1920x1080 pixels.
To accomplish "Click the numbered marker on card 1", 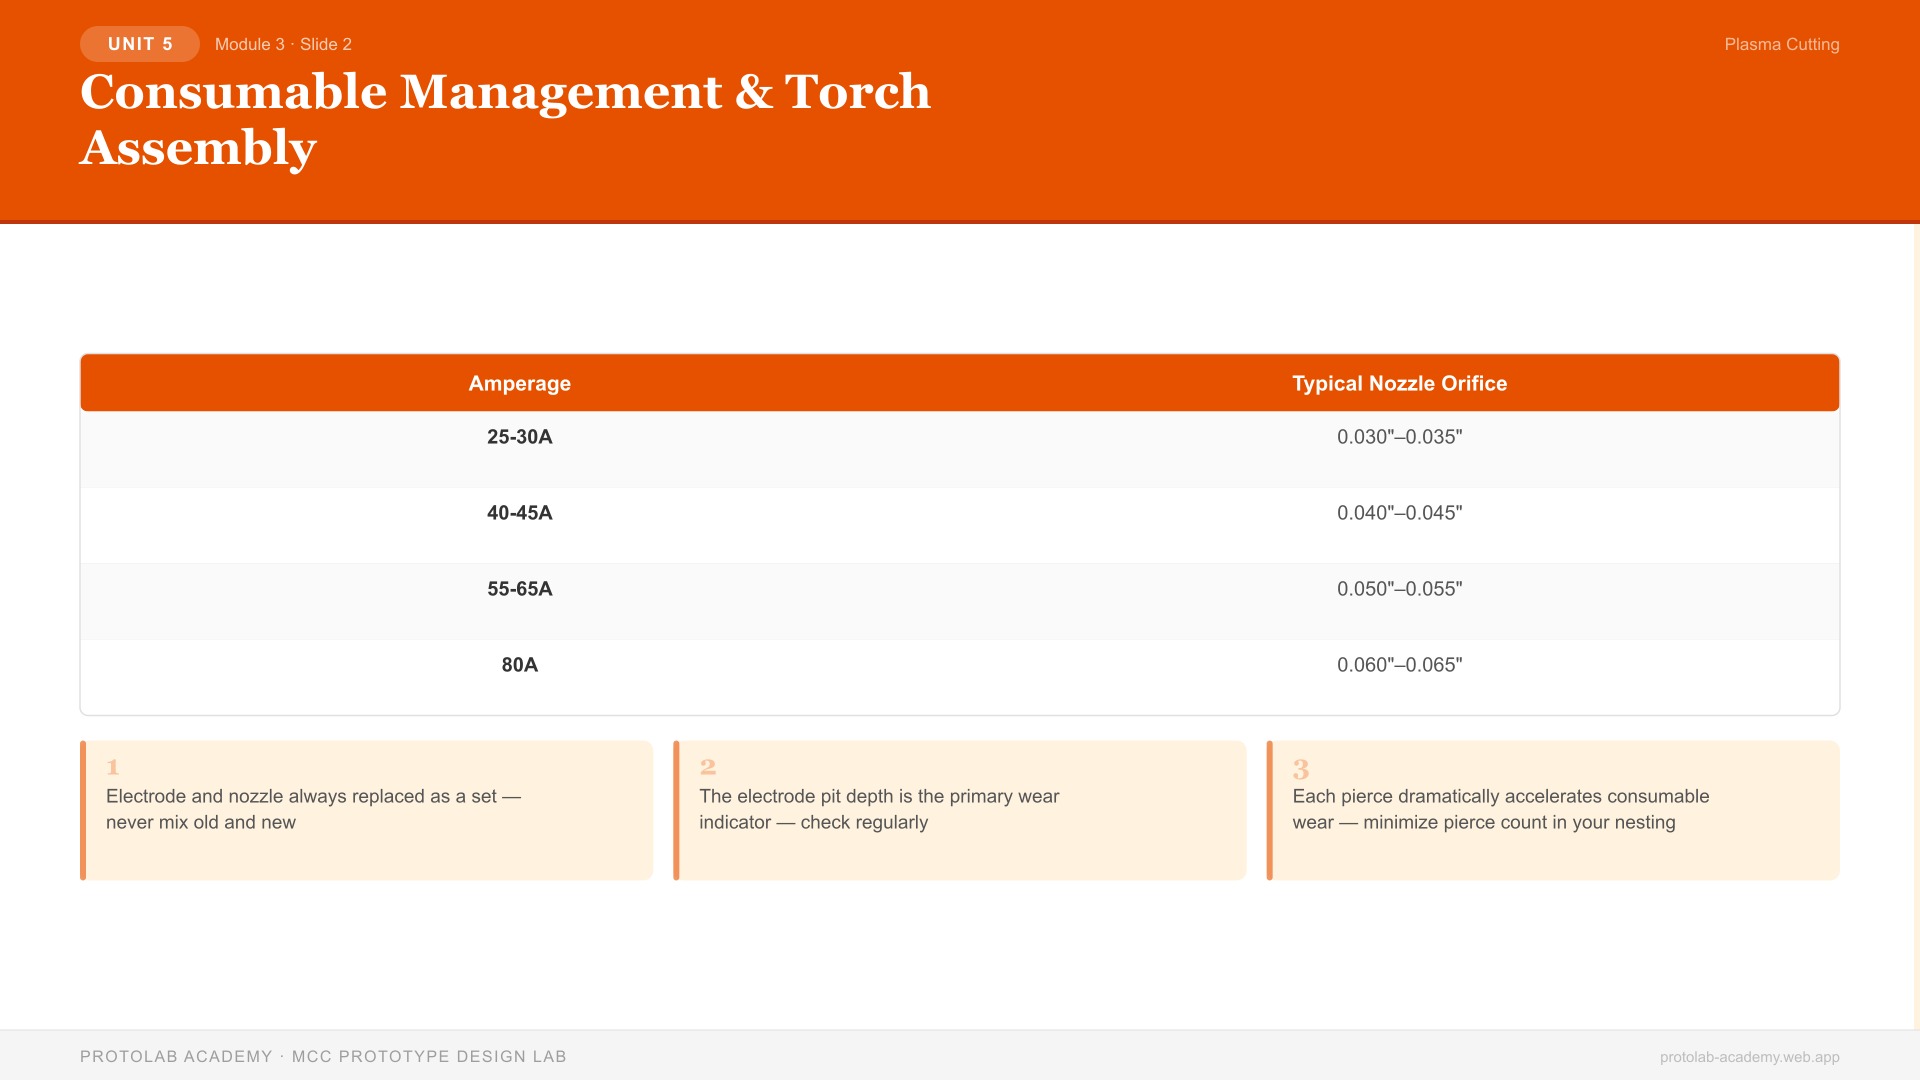I will click(x=112, y=768).
